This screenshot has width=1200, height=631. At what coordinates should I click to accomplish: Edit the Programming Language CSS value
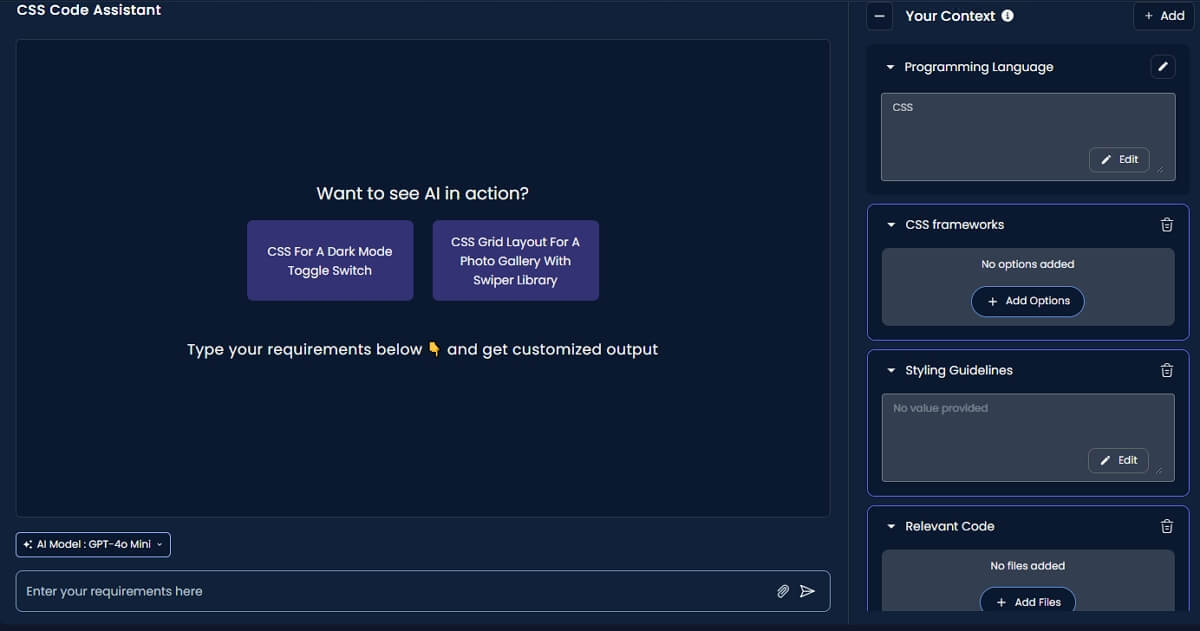1119,159
